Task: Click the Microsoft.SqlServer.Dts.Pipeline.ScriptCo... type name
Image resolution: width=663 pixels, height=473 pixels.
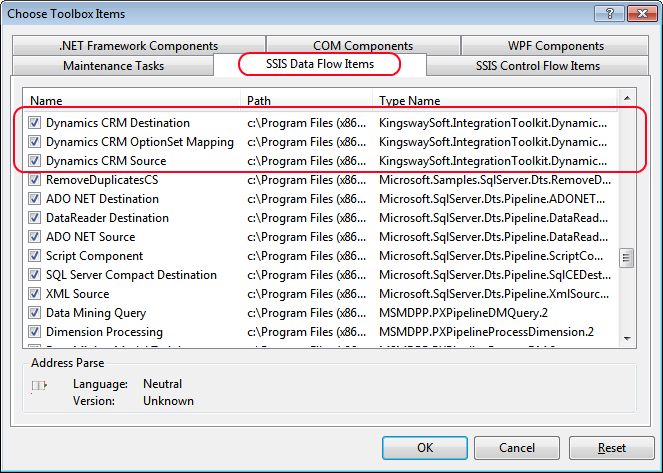Action: [491, 256]
